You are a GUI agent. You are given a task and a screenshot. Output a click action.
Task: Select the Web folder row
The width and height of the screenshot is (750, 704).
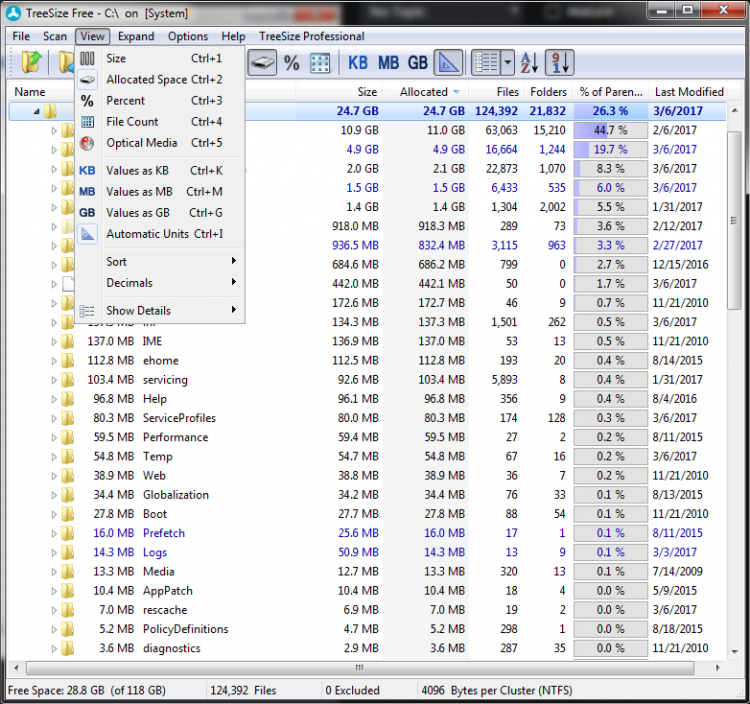coord(367,476)
